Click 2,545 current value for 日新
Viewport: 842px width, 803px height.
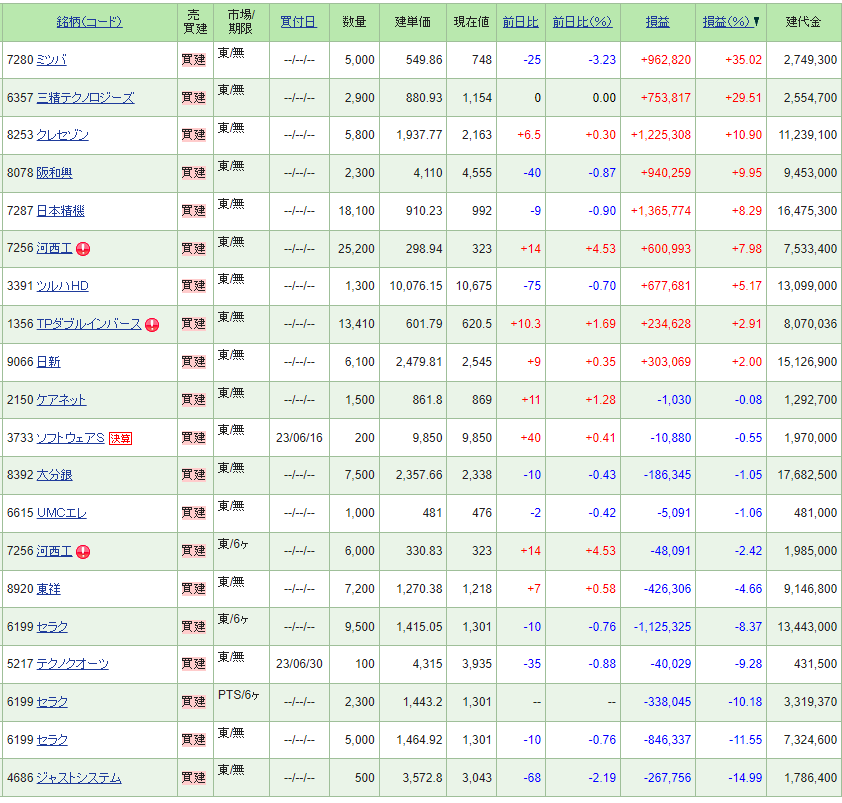[477, 362]
